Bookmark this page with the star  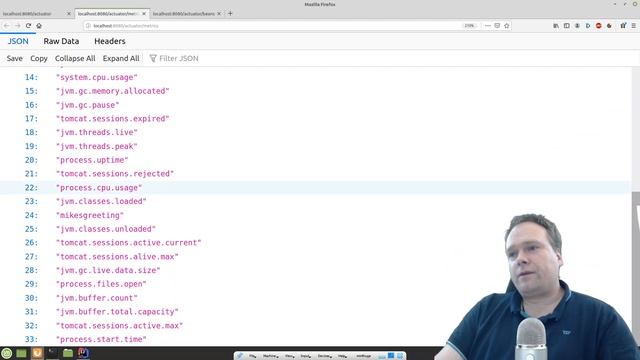[507, 26]
